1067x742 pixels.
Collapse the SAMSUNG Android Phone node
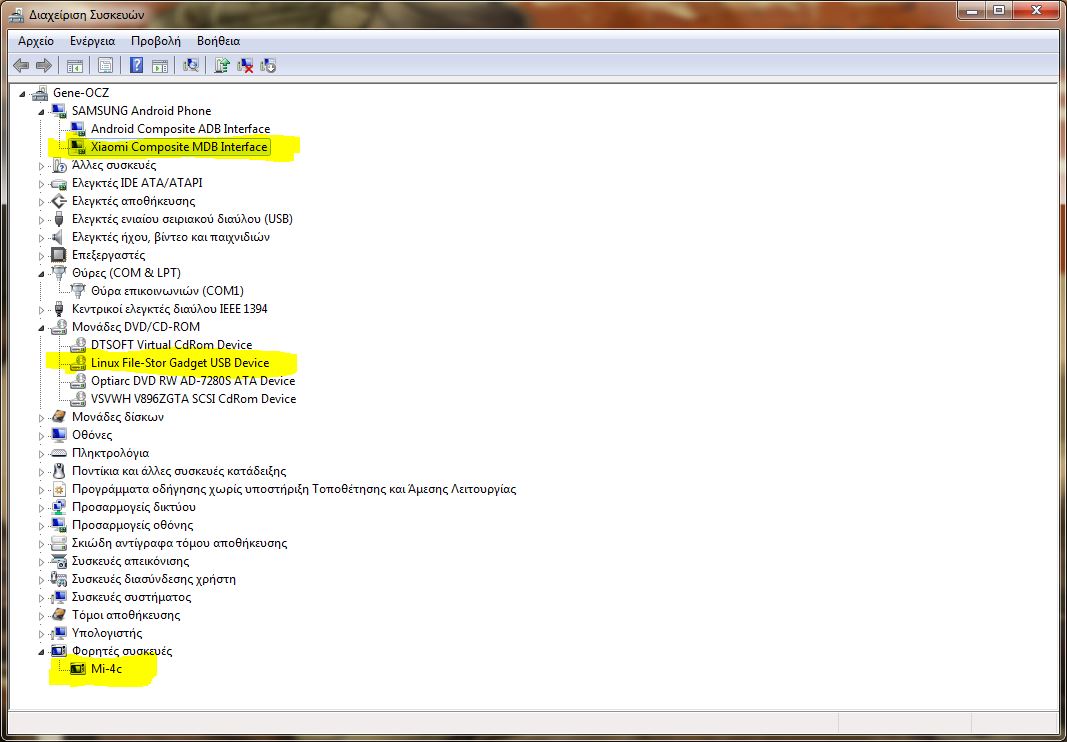(42, 111)
